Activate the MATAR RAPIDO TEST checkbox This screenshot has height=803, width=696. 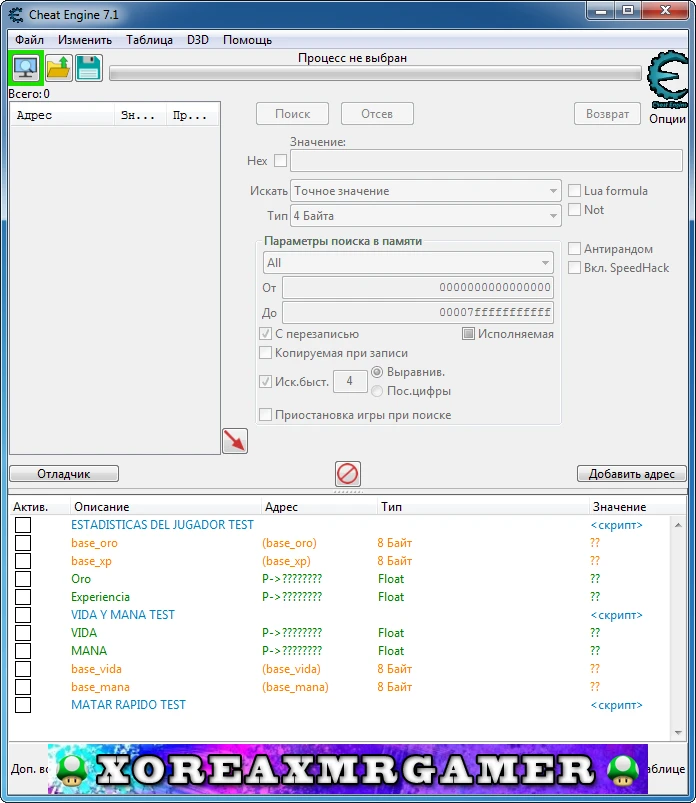23,705
